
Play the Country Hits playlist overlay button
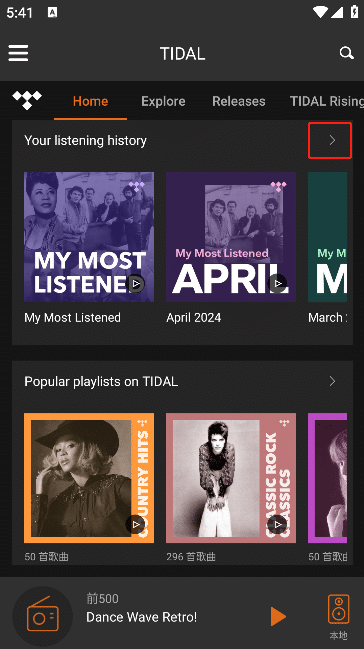(136, 525)
